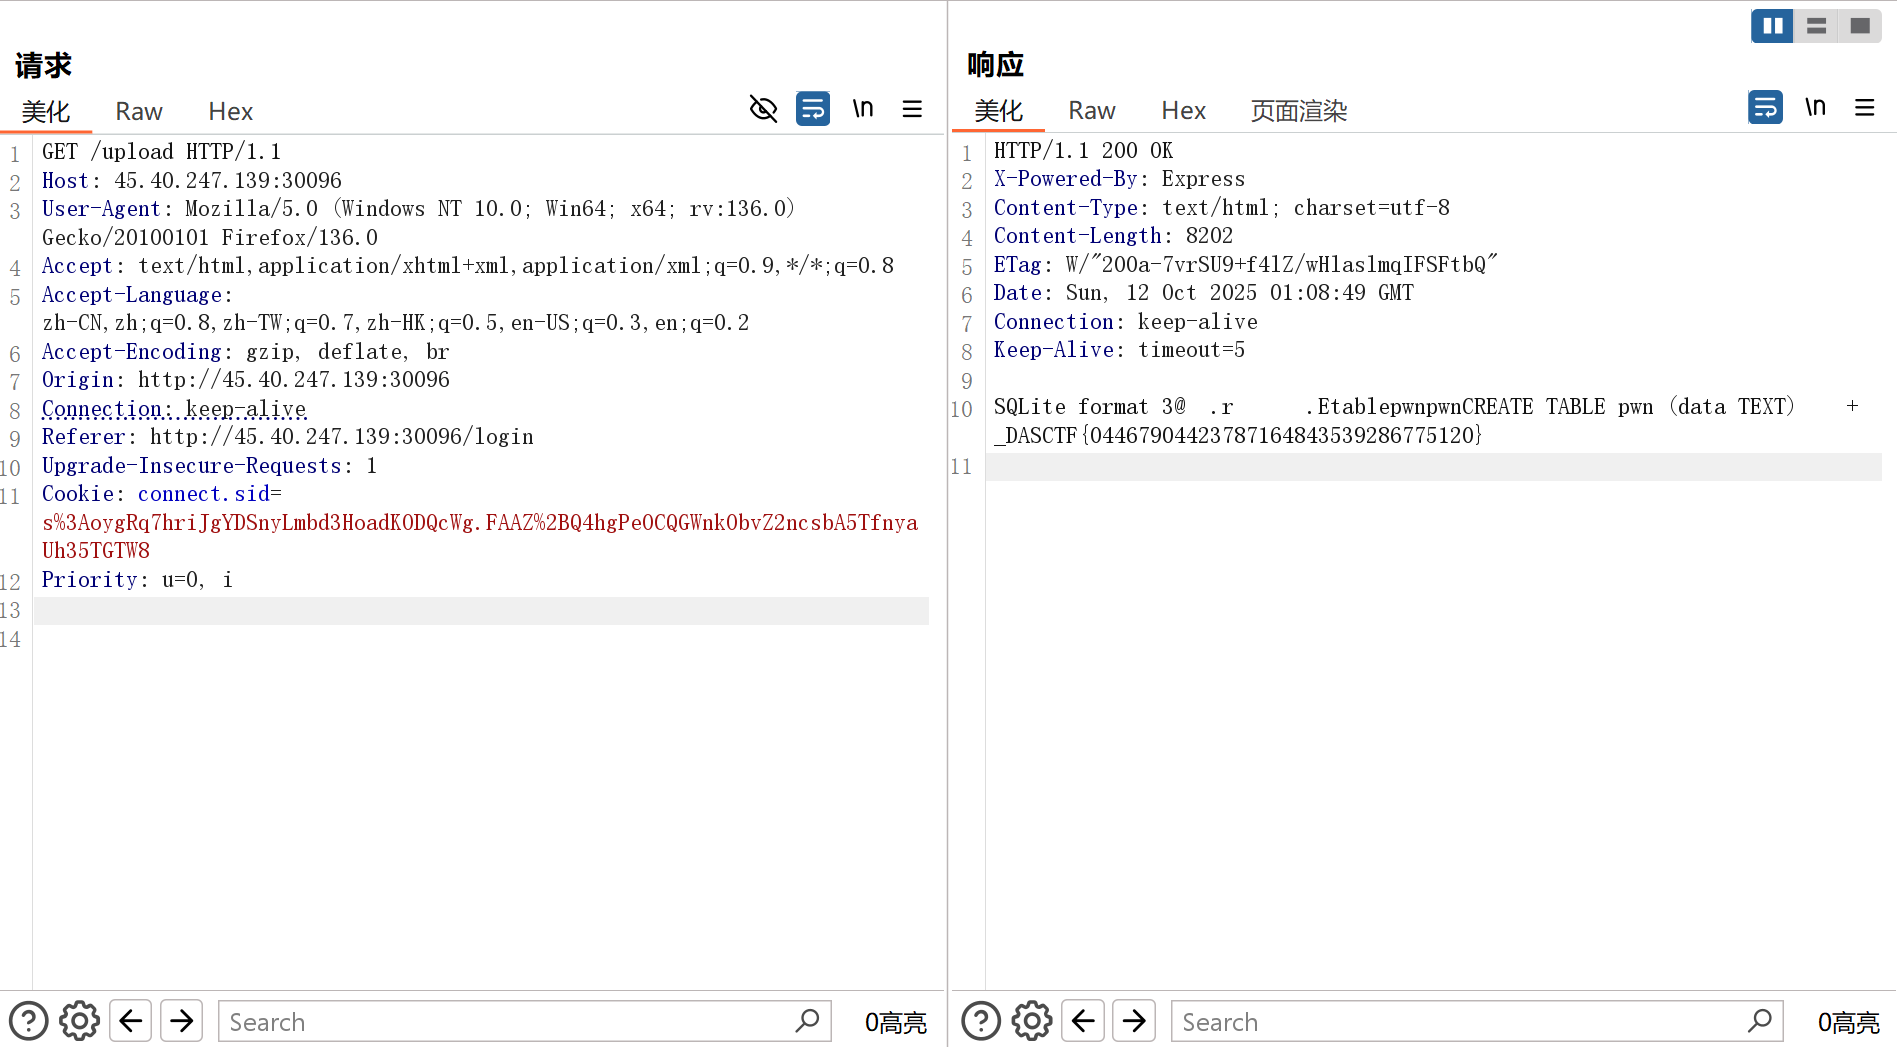Open the response panel hamburger menu

[x=1864, y=107]
